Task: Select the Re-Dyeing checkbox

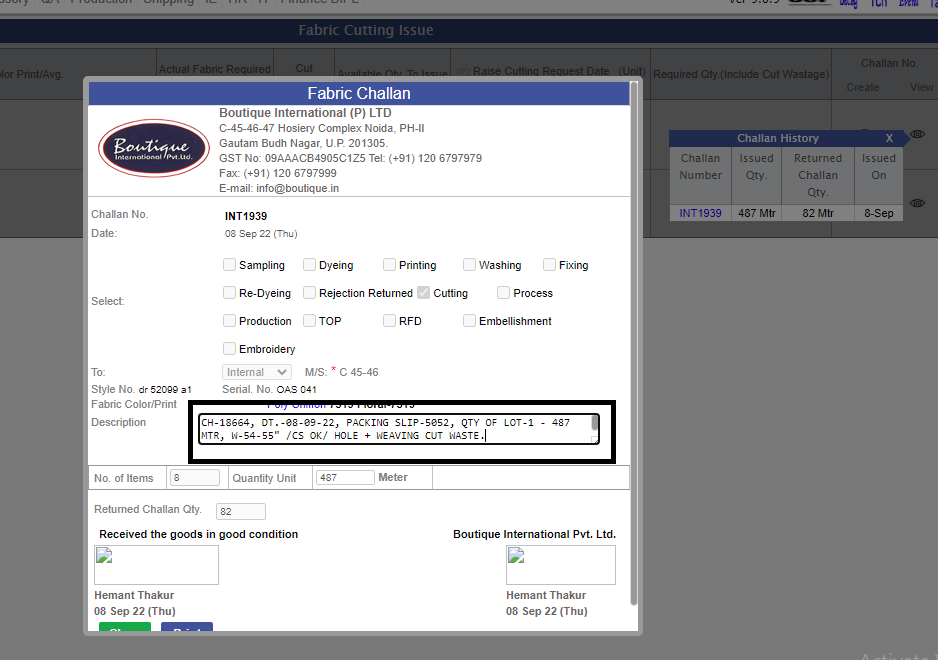Action: pyautogui.click(x=229, y=293)
